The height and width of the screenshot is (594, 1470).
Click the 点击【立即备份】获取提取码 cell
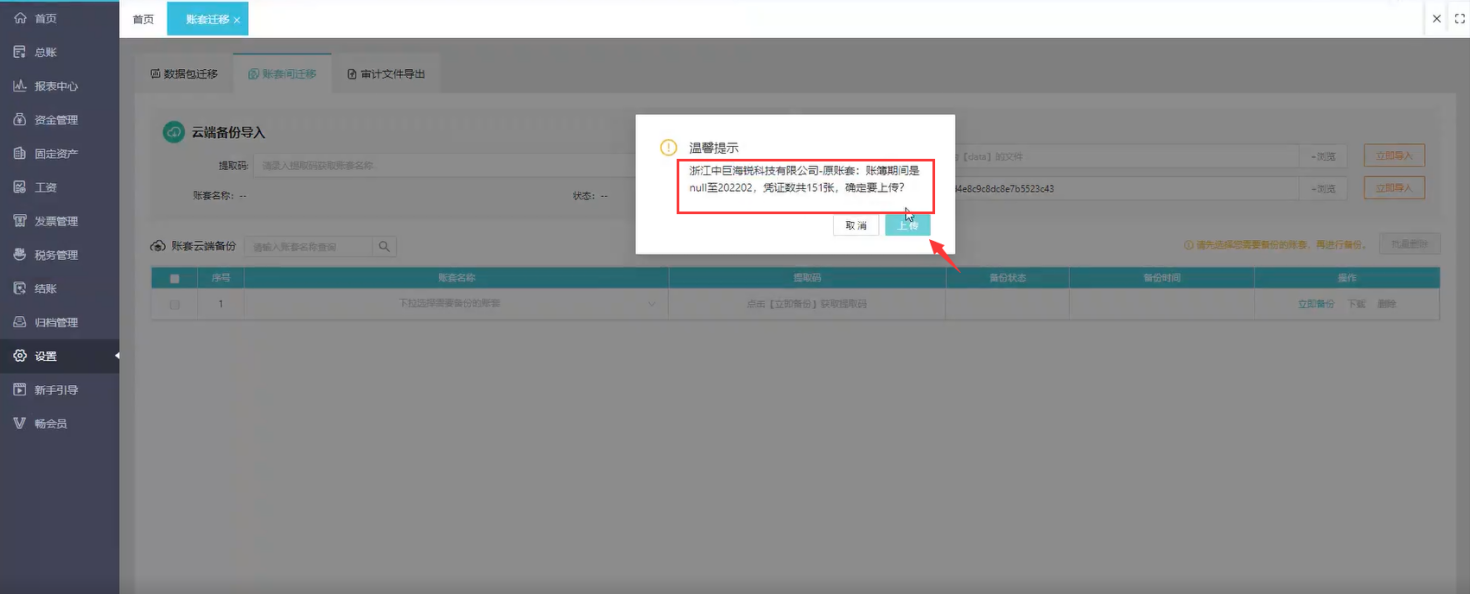point(807,304)
